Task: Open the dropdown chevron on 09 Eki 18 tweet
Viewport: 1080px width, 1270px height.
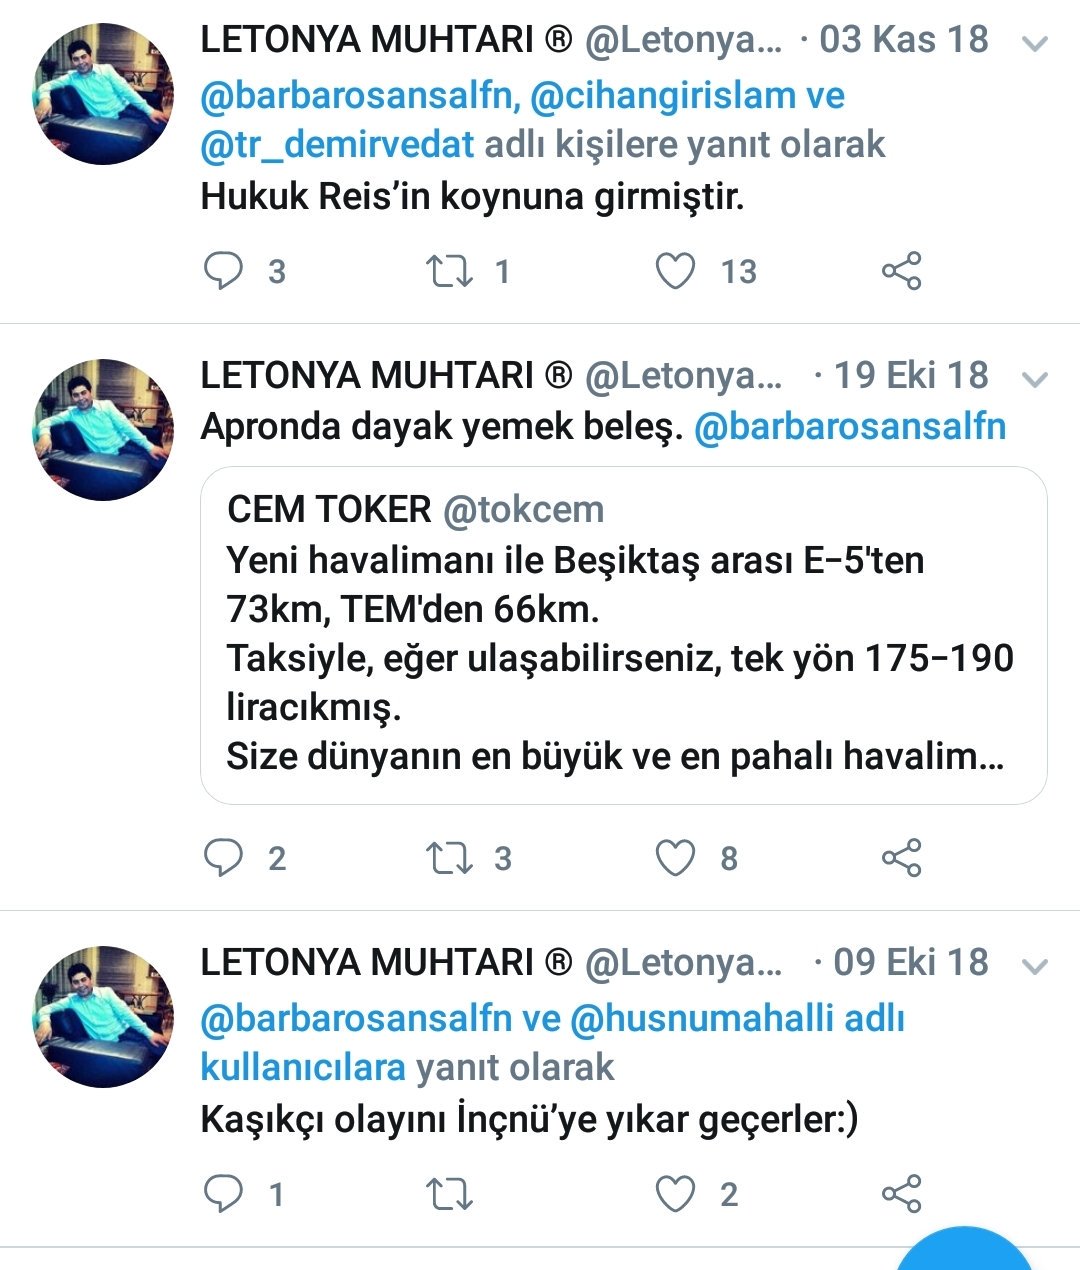Action: click(1036, 967)
